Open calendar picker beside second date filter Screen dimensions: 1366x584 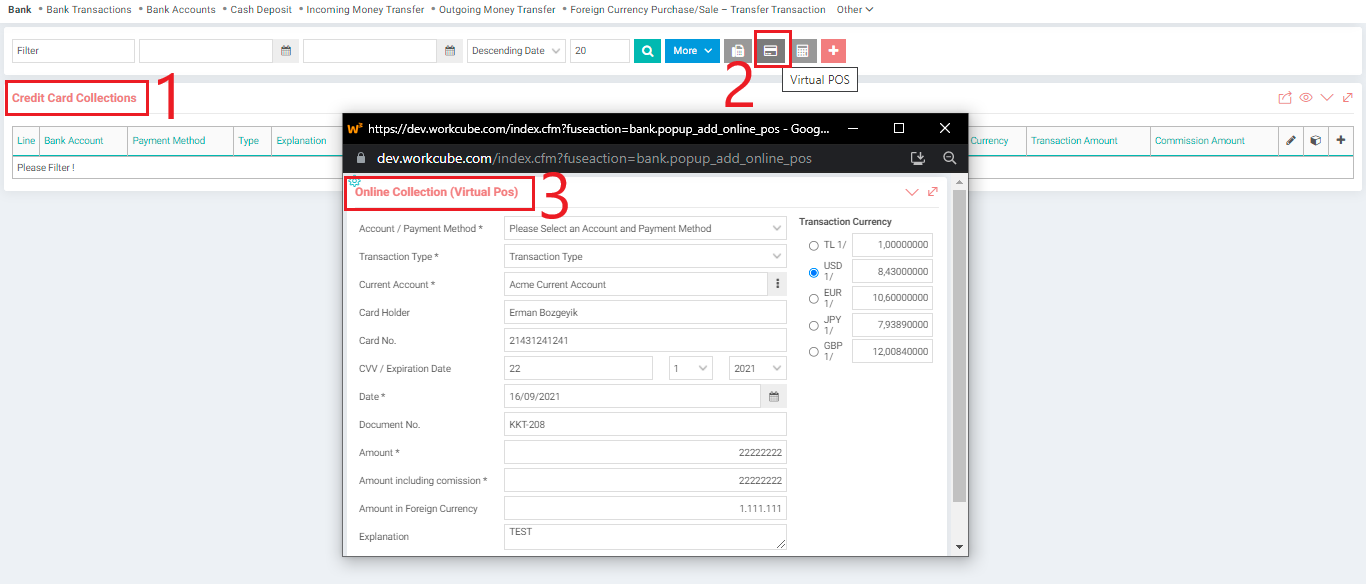(450, 51)
